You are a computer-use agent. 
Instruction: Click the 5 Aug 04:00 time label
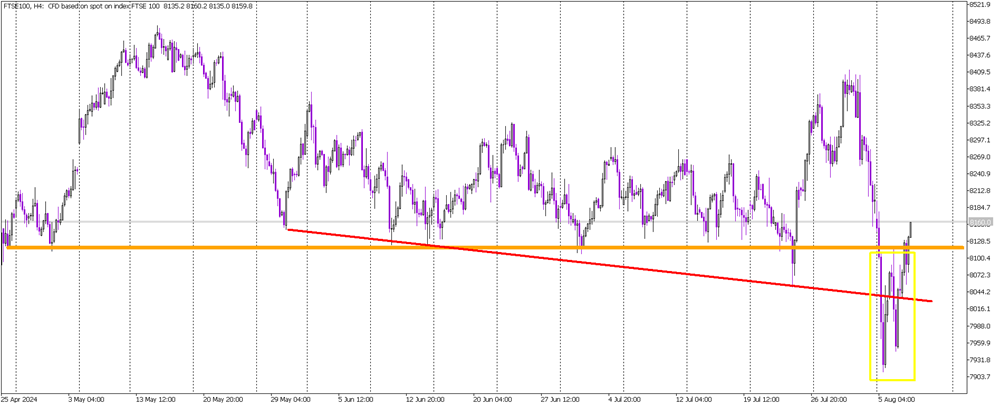pyautogui.click(x=899, y=401)
